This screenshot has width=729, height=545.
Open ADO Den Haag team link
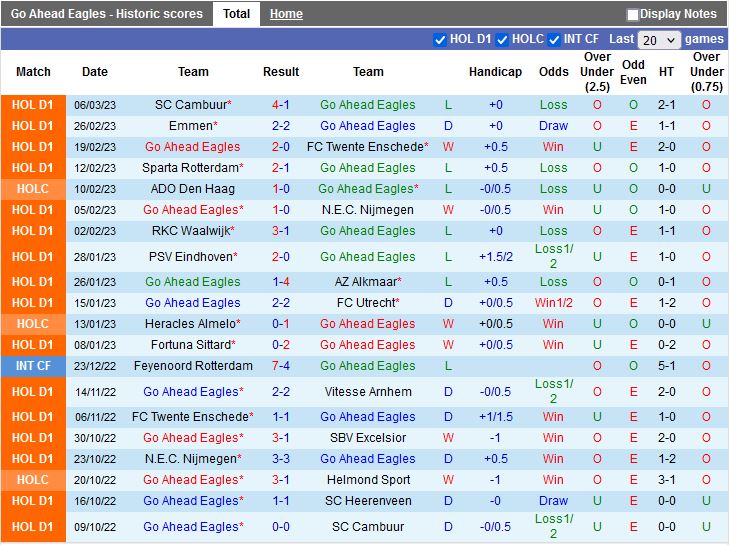tap(192, 189)
